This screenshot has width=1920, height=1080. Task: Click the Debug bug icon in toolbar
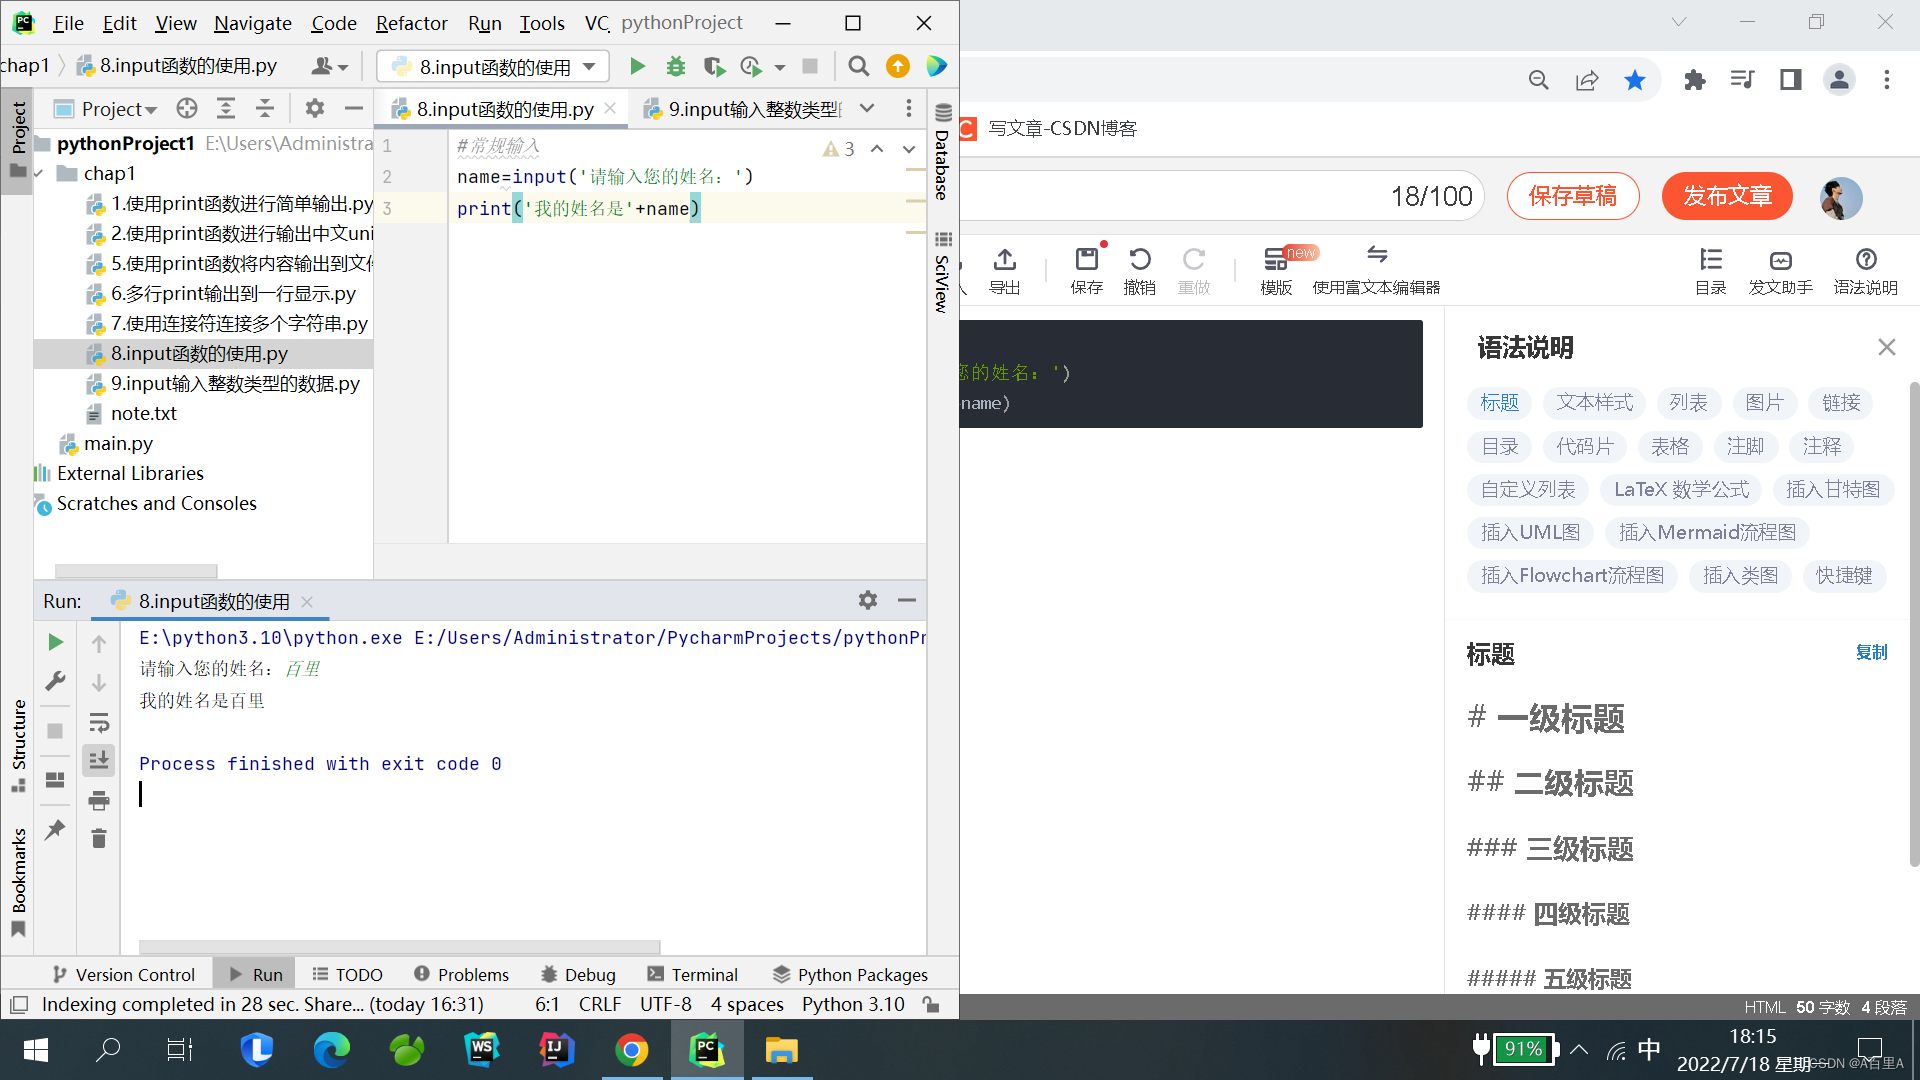coord(676,66)
